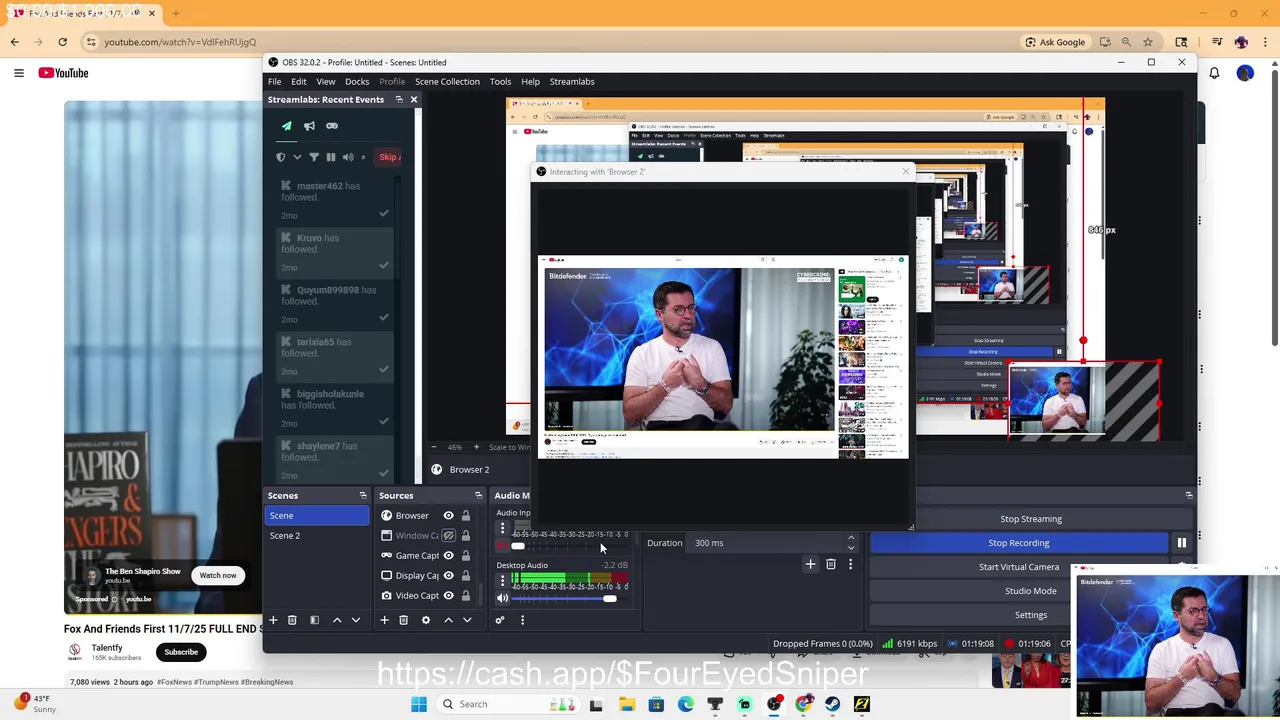Move scene up with arrow icon
This screenshot has height=720, width=1280.
click(337, 620)
